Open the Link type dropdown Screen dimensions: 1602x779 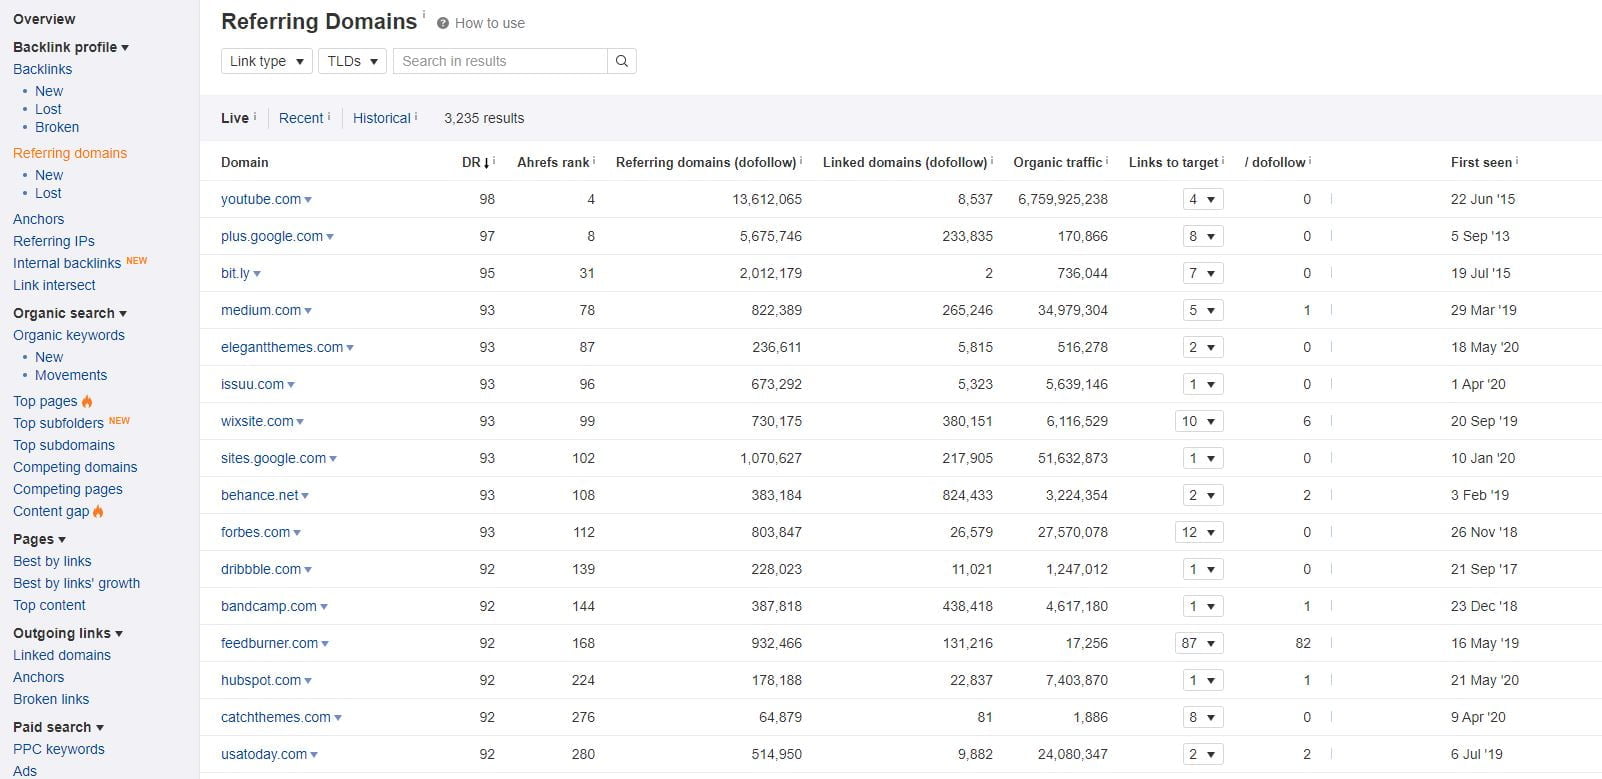(265, 61)
